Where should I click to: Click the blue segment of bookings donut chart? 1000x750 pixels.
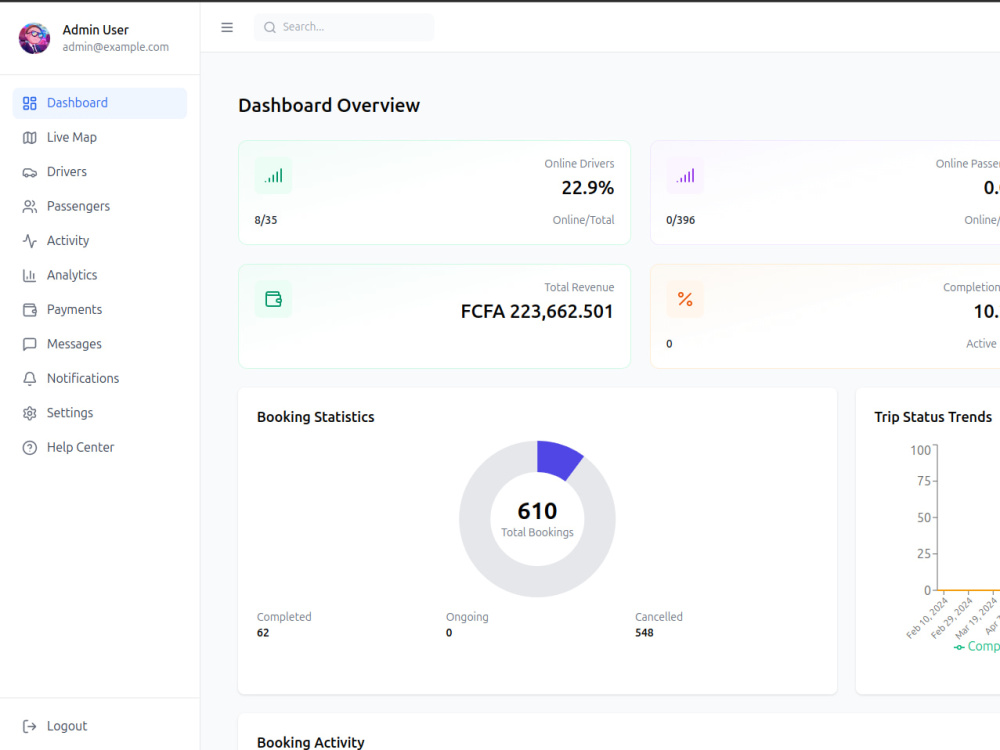click(x=557, y=459)
